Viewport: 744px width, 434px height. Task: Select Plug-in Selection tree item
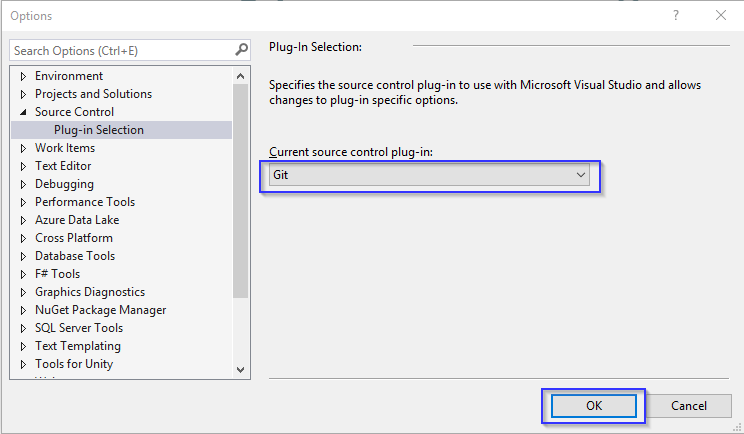(99, 130)
